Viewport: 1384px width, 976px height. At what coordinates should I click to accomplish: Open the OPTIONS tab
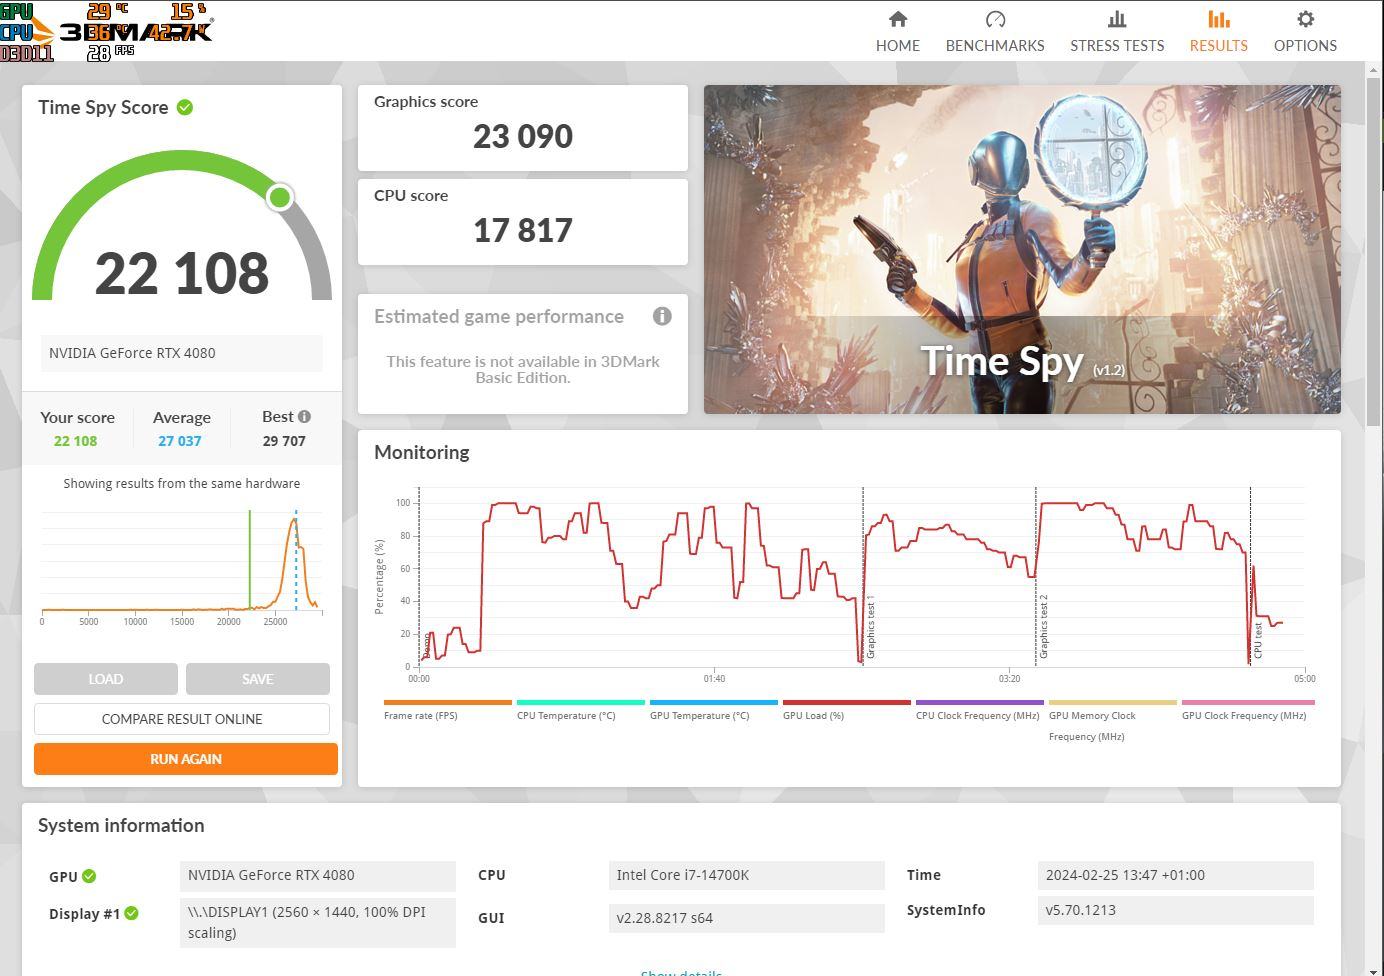click(1305, 32)
